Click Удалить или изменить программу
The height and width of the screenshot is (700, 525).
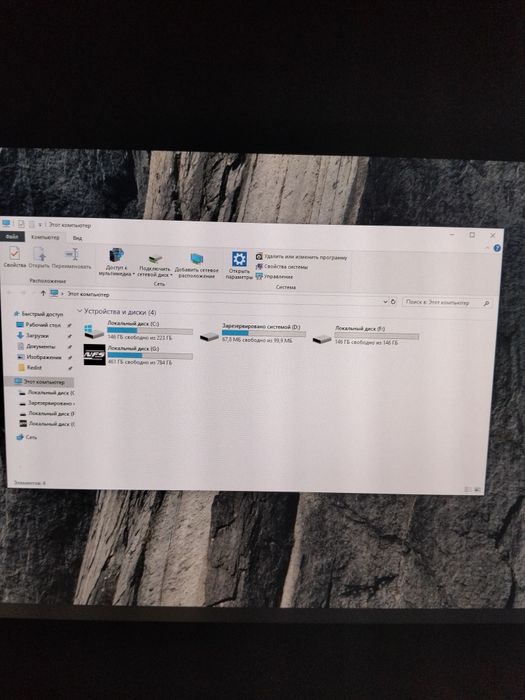point(301,257)
